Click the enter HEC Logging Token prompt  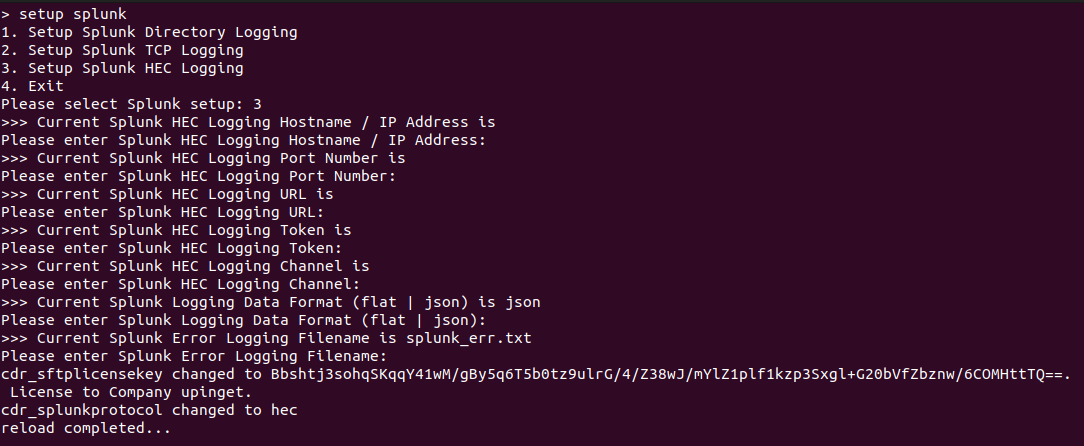click(171, 248)
